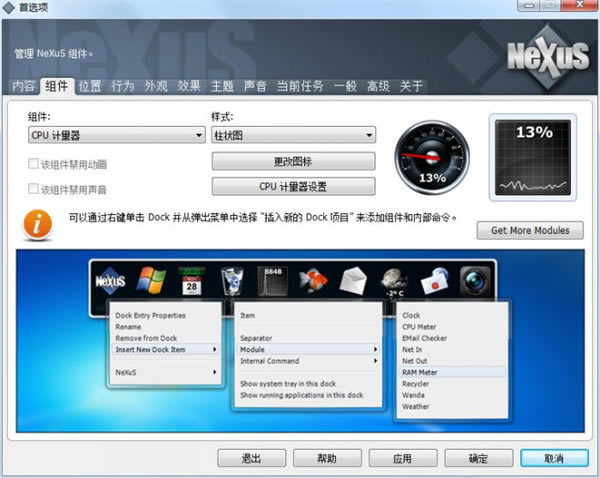600x478 pixels.
Task: Switch to the 一般 tab
Action: [x=345, y=86]
